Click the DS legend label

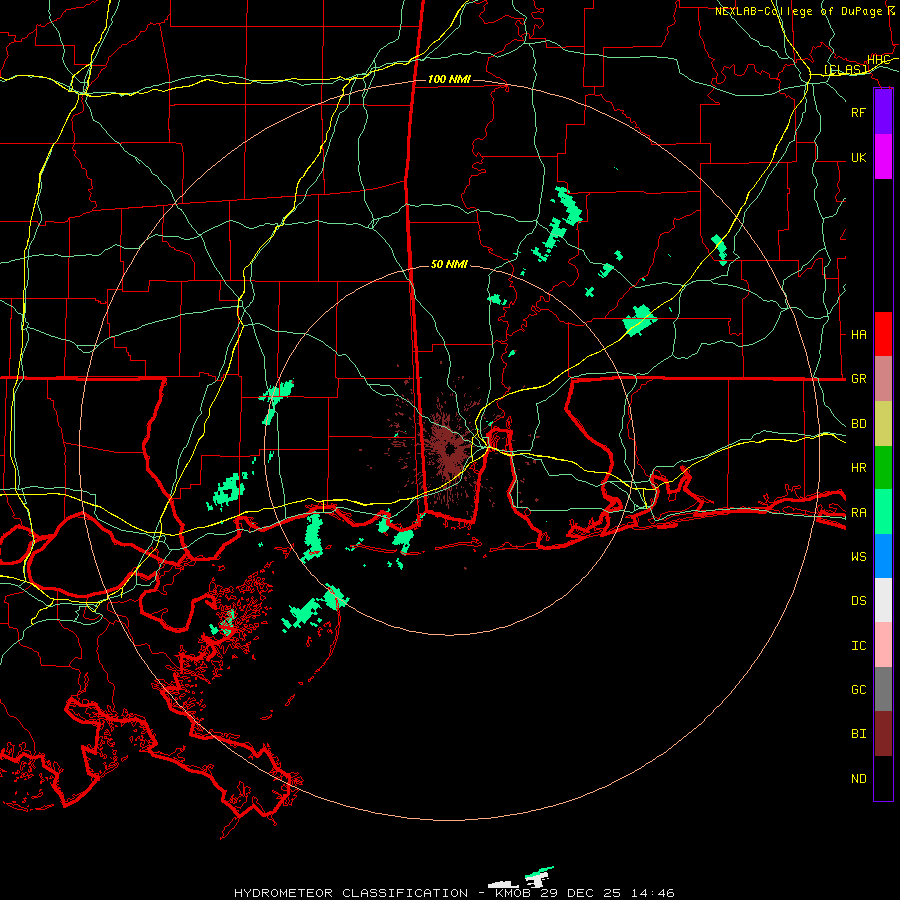(x=859, y=601)
